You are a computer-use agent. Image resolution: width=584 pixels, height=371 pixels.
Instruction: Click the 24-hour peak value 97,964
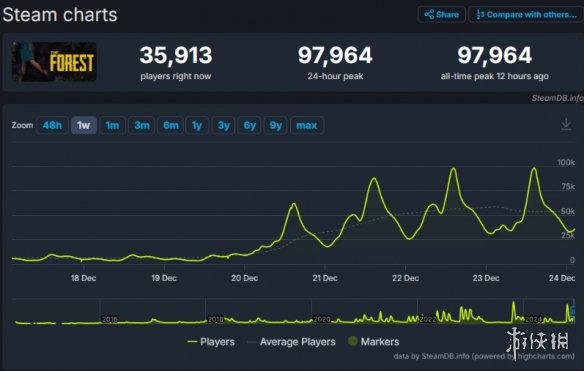click(x=335, y=55)
